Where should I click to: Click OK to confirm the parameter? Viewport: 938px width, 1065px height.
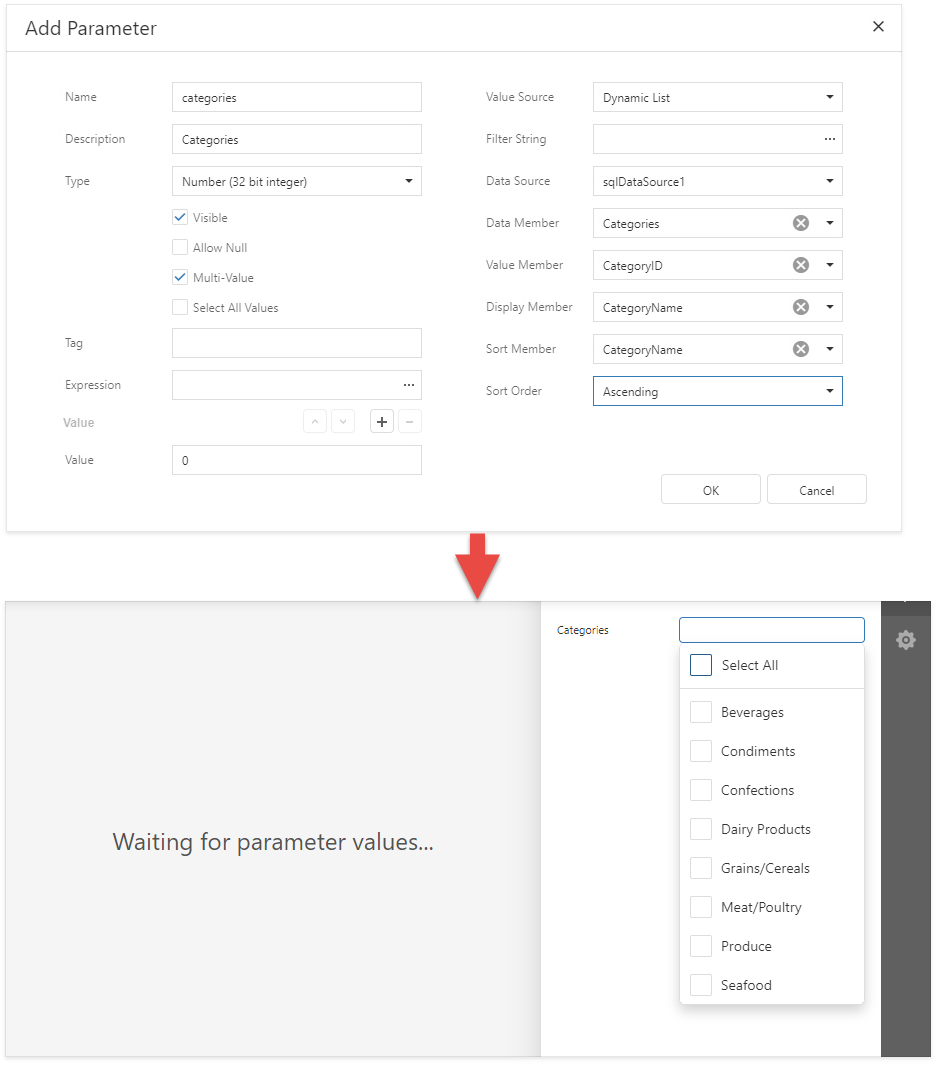pos(710,490)
